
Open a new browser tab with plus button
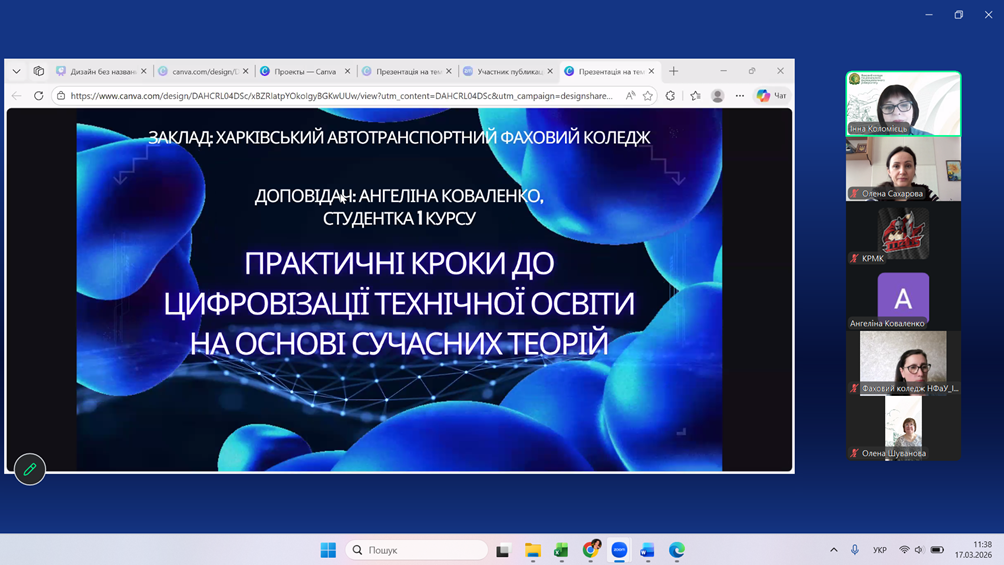[x=674, y=72]
